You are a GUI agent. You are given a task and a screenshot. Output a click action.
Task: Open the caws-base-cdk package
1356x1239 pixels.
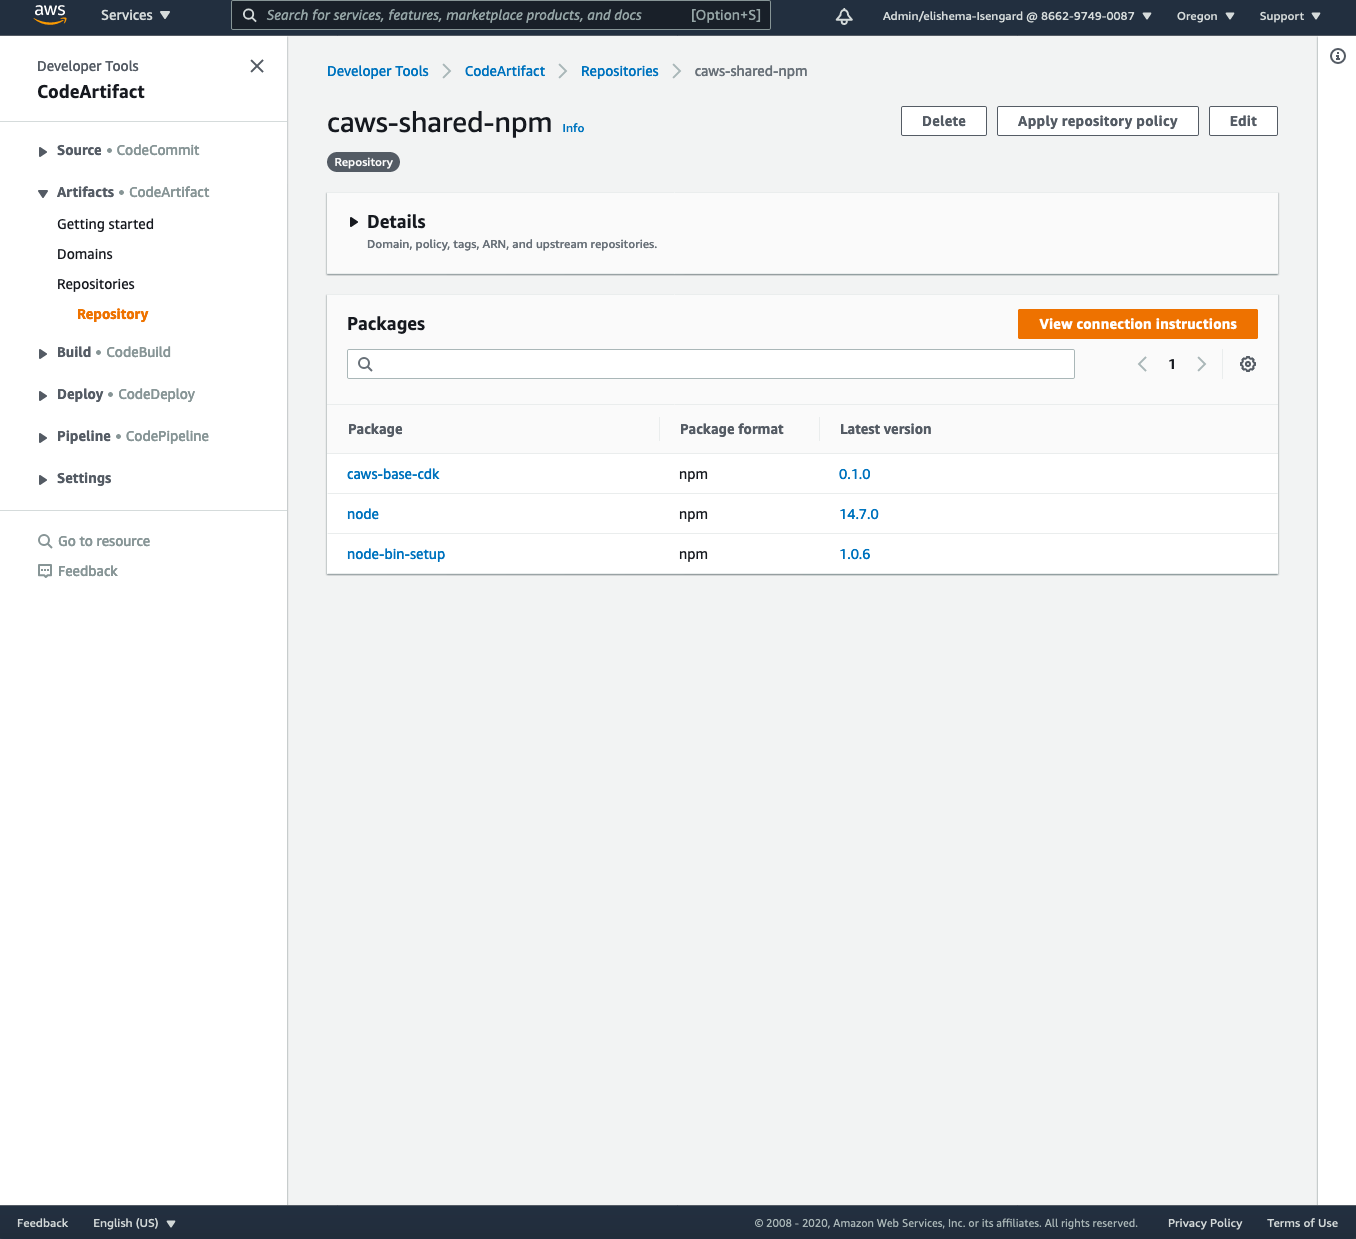coord(393,474)
